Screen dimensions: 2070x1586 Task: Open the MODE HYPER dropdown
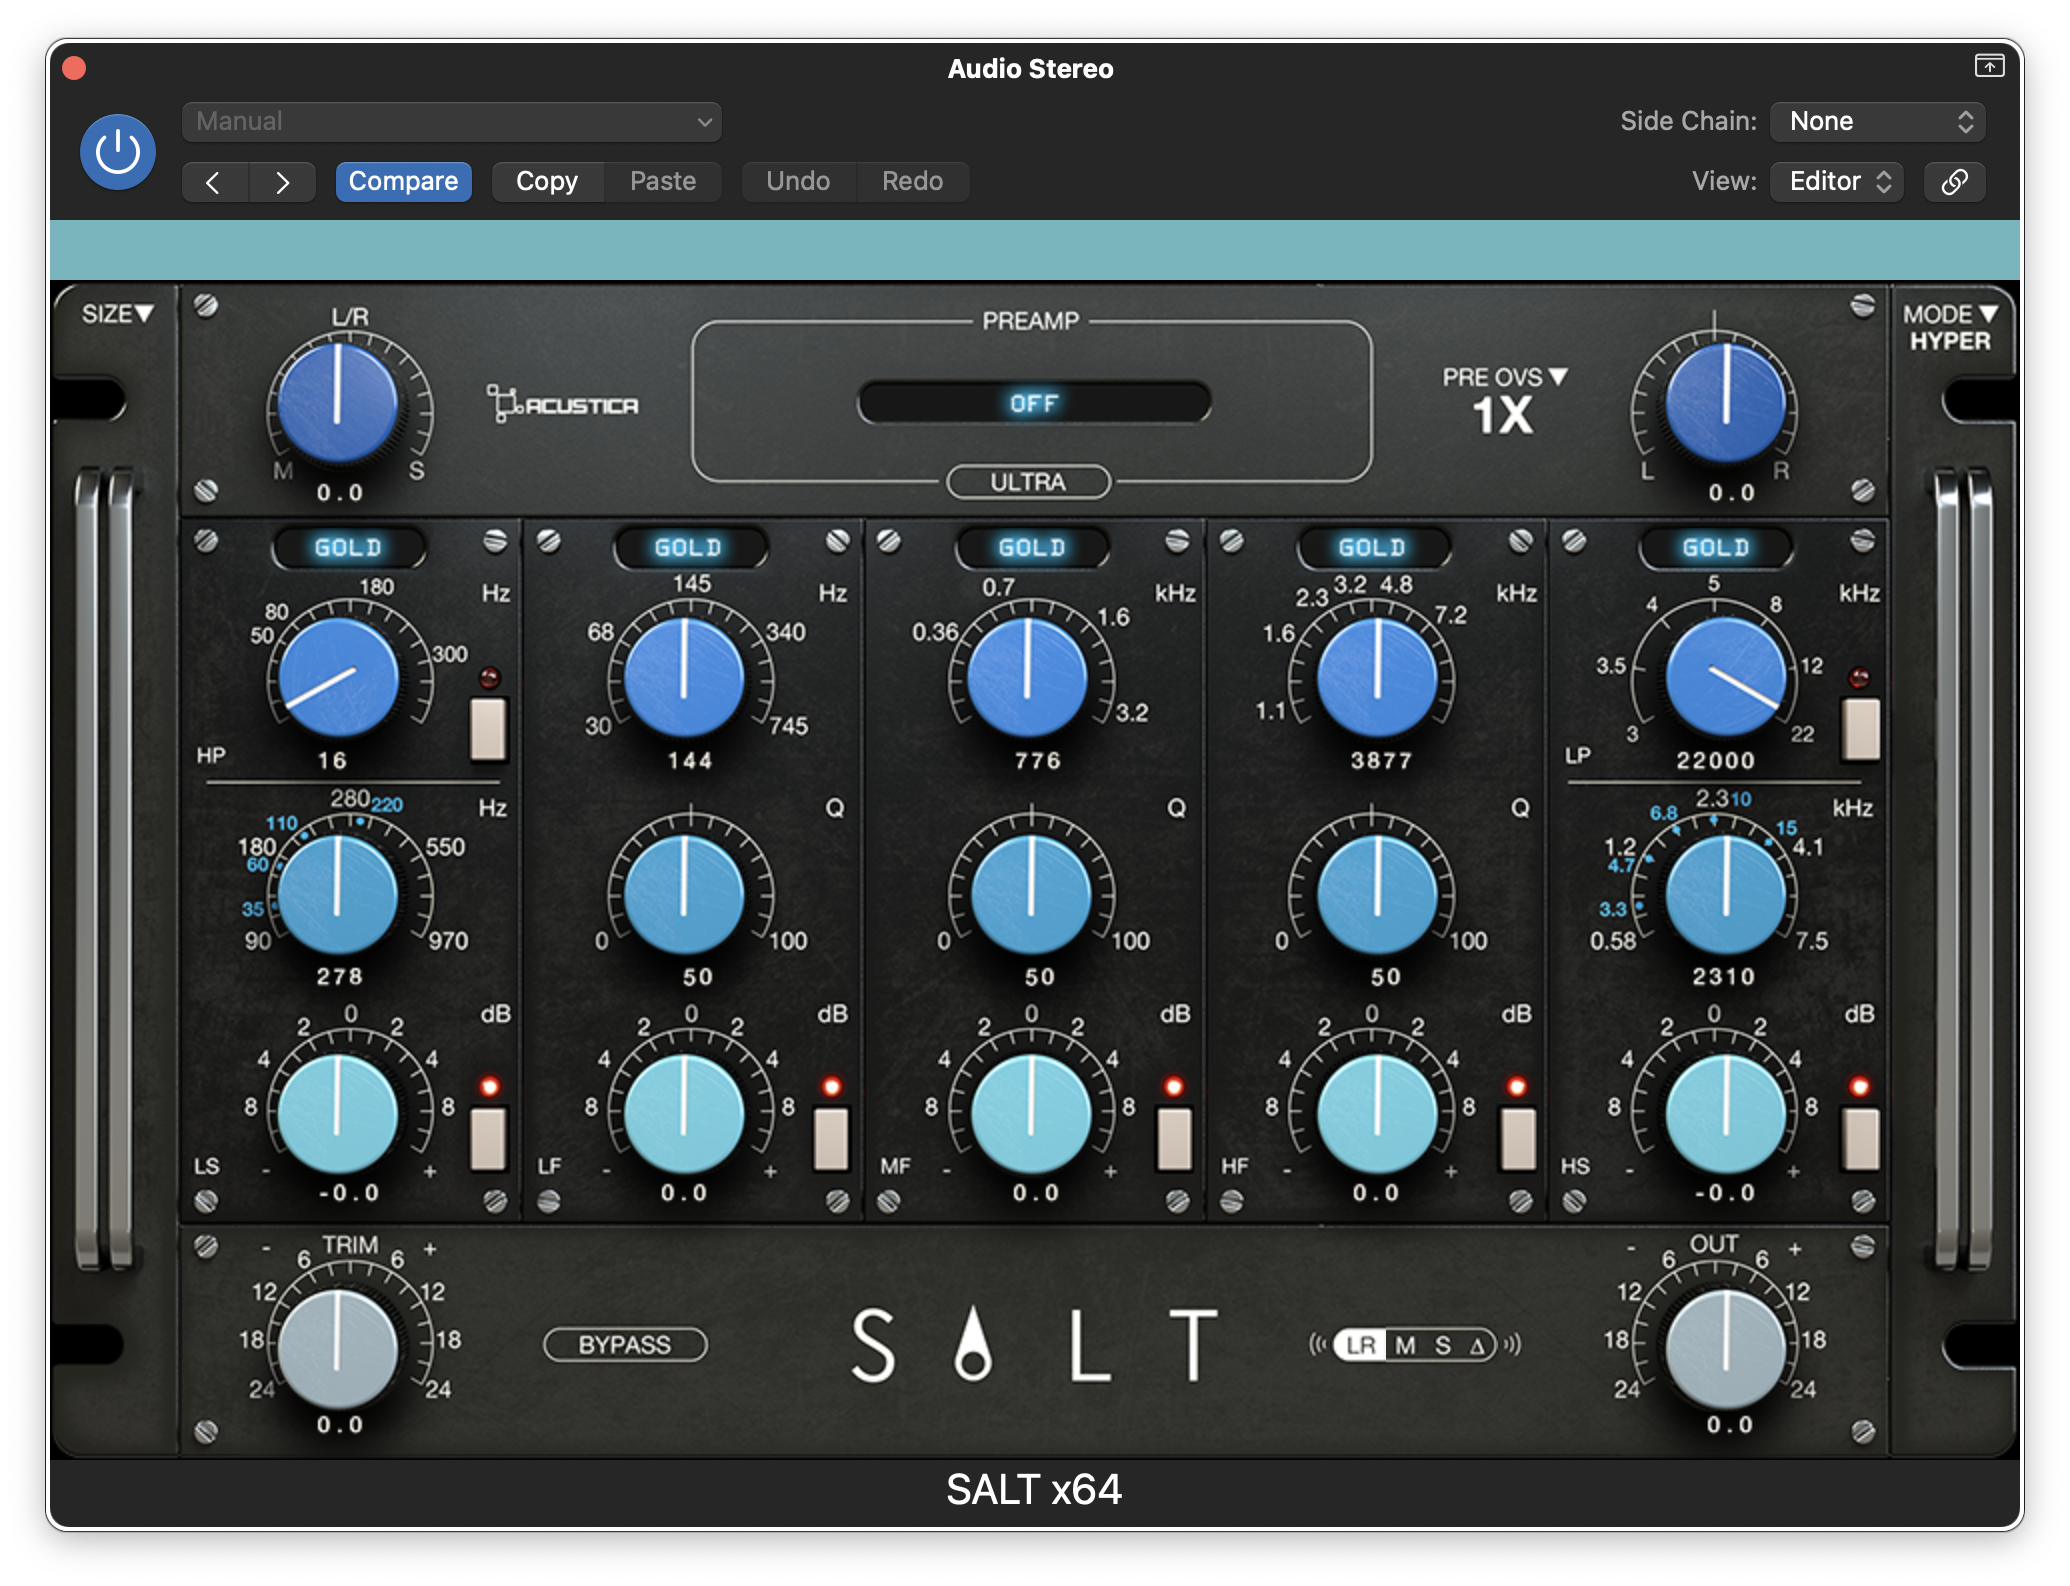tap(1950, 327)
